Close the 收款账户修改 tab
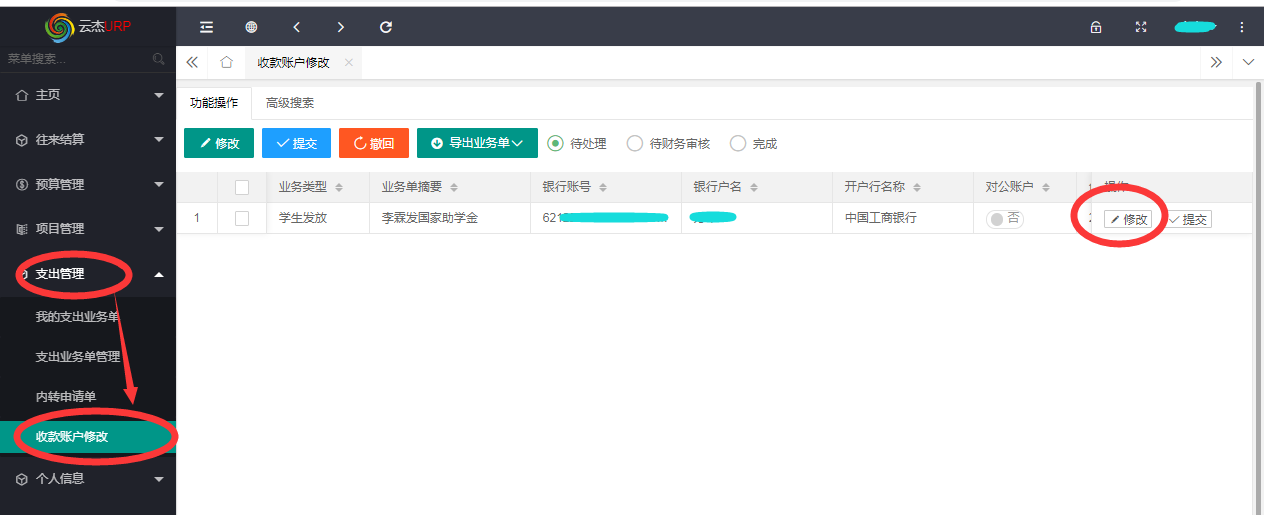This screenshot has width=1264, height=515. (348, 62)
